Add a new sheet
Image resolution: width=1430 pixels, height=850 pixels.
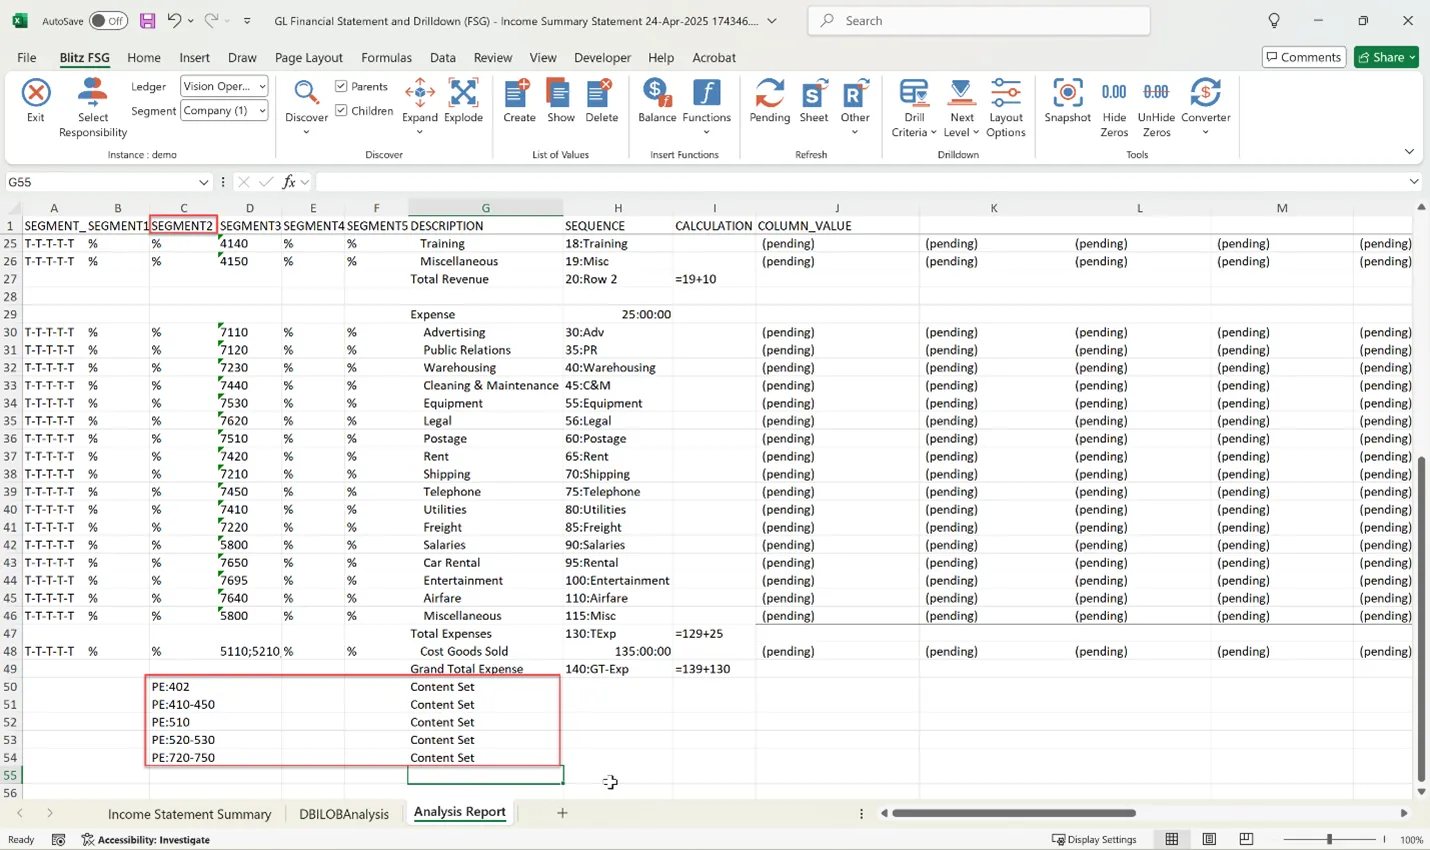click(562, 813)
